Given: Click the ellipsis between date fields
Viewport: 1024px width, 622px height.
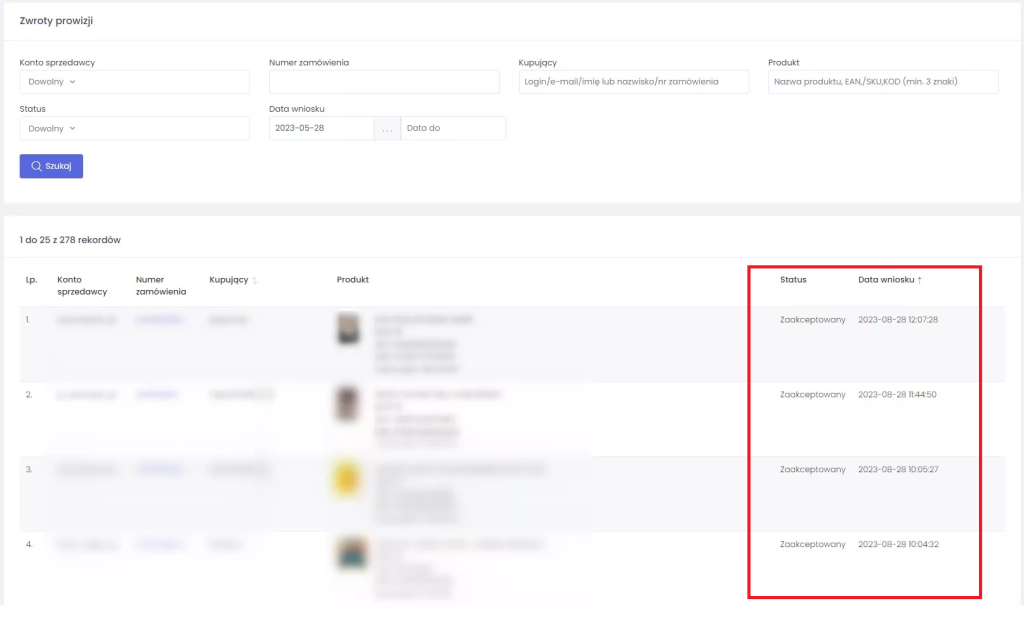Looking at the screenshot, I should pyautogui.click(x=388, y=128).
